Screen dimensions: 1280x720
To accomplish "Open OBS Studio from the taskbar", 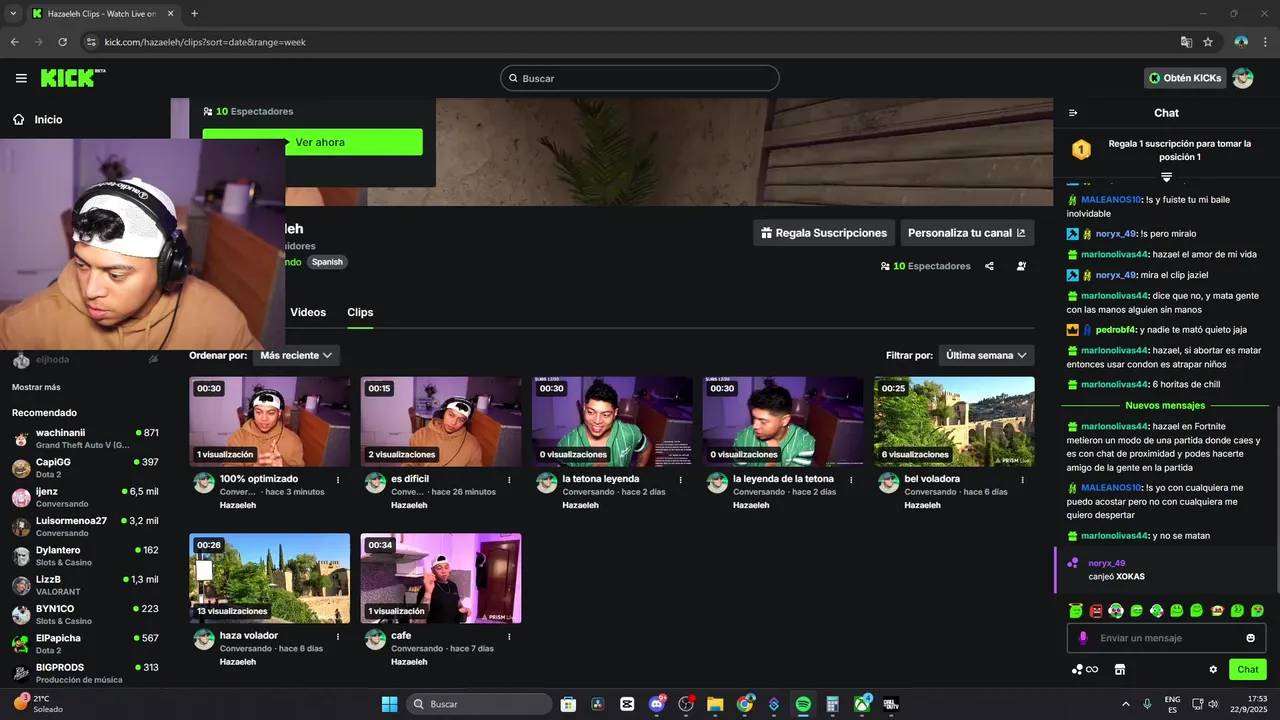I will coord(686,704).
